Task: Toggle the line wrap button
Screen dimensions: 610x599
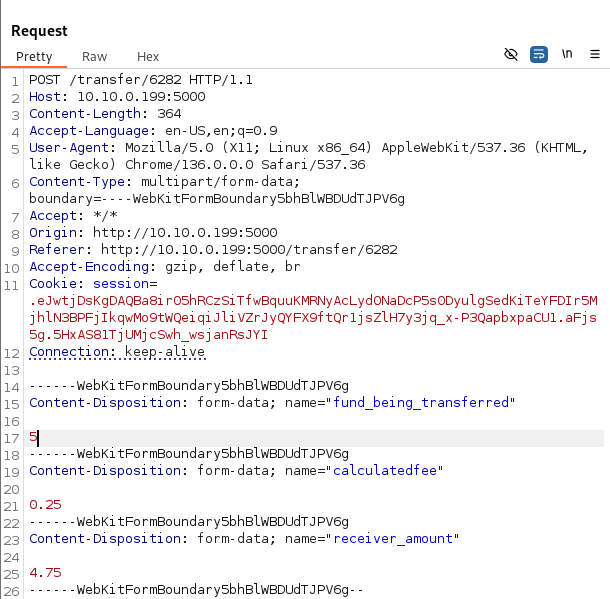Action: [x=539, y=54]
